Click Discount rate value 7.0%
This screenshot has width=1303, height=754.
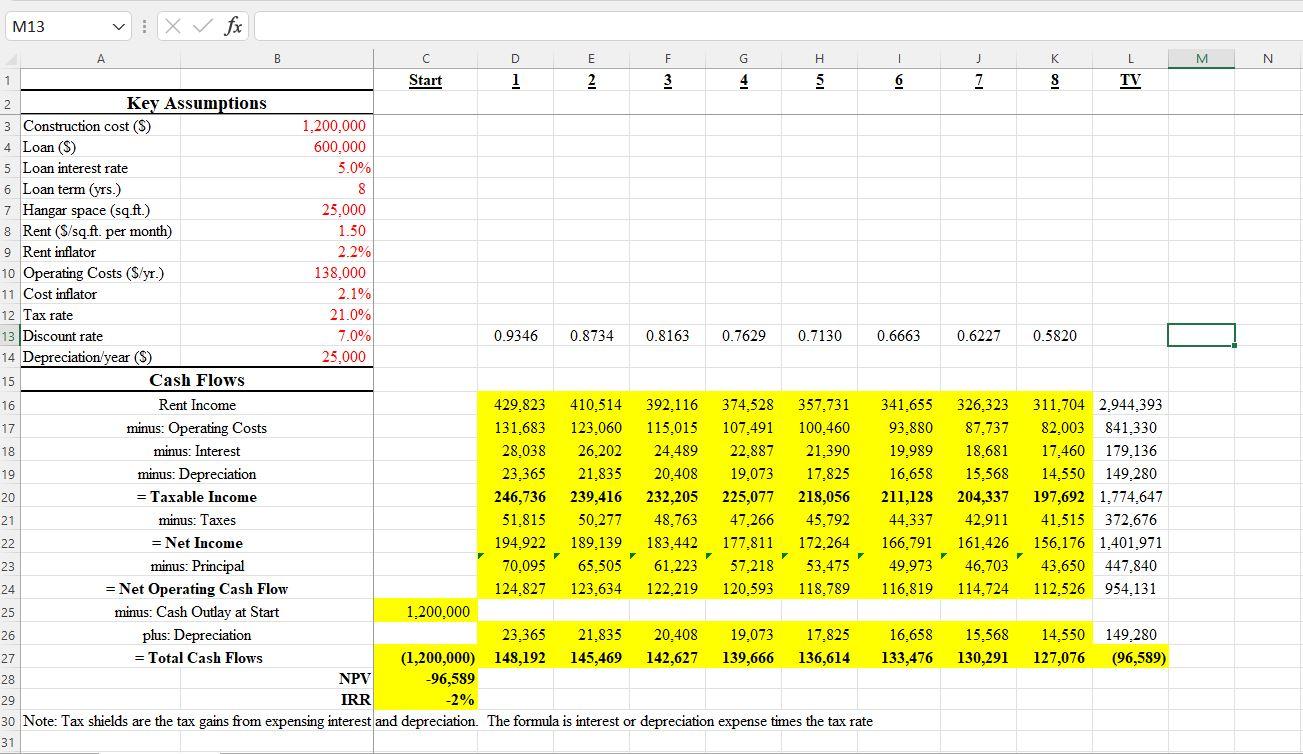pyautogui.click(x=354, y=336)
